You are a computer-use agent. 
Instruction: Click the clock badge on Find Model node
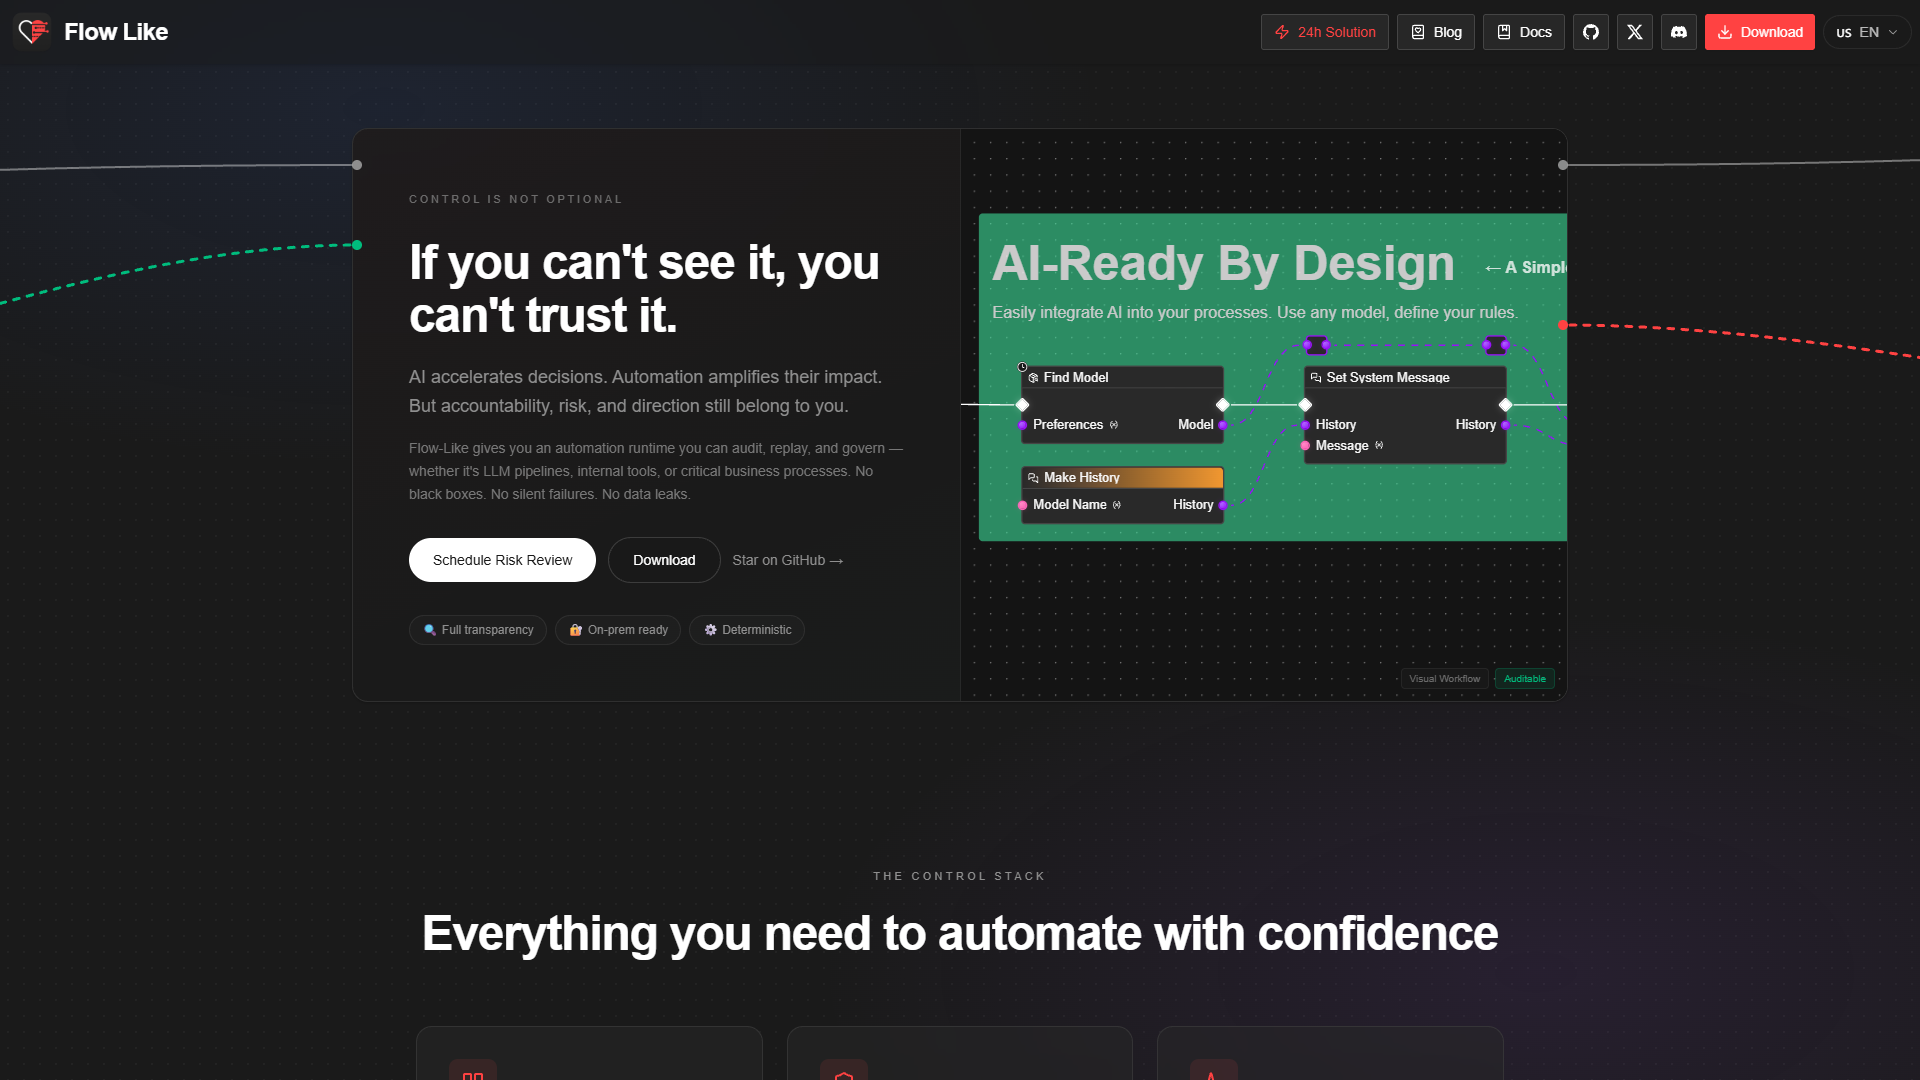click(1022, 367)
